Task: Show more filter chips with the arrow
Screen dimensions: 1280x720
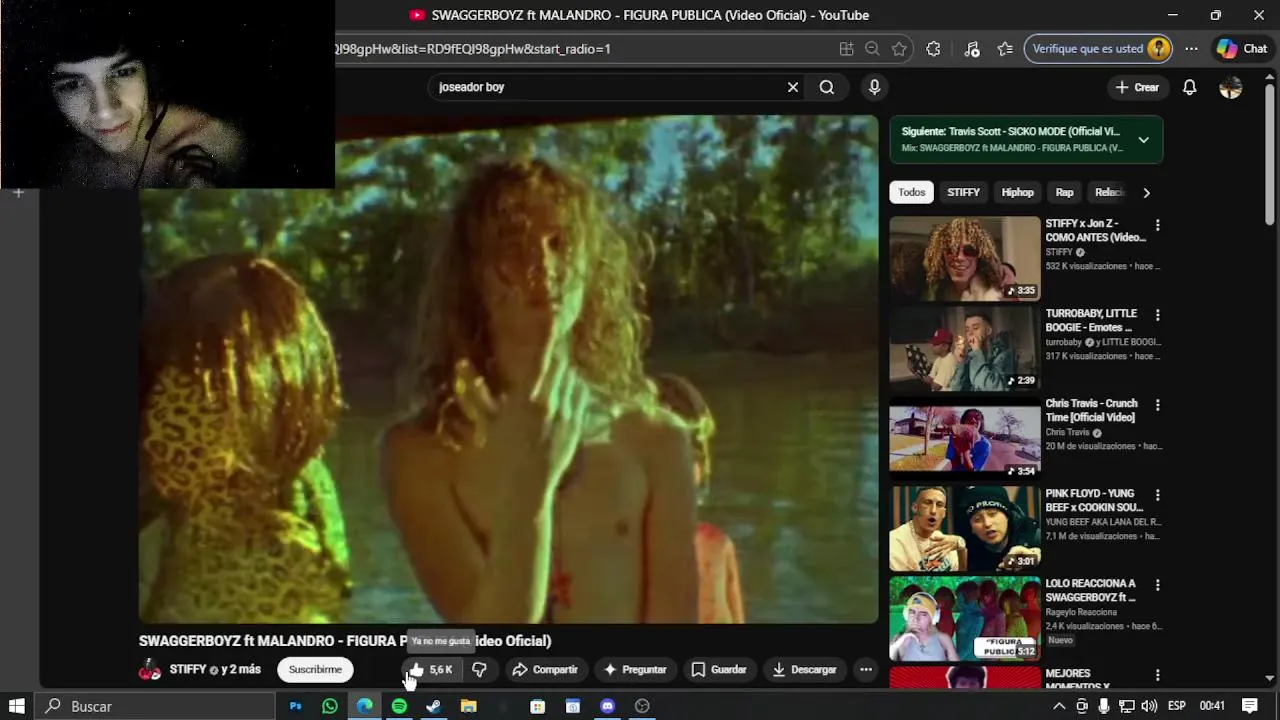Action: click(1146, 192)
